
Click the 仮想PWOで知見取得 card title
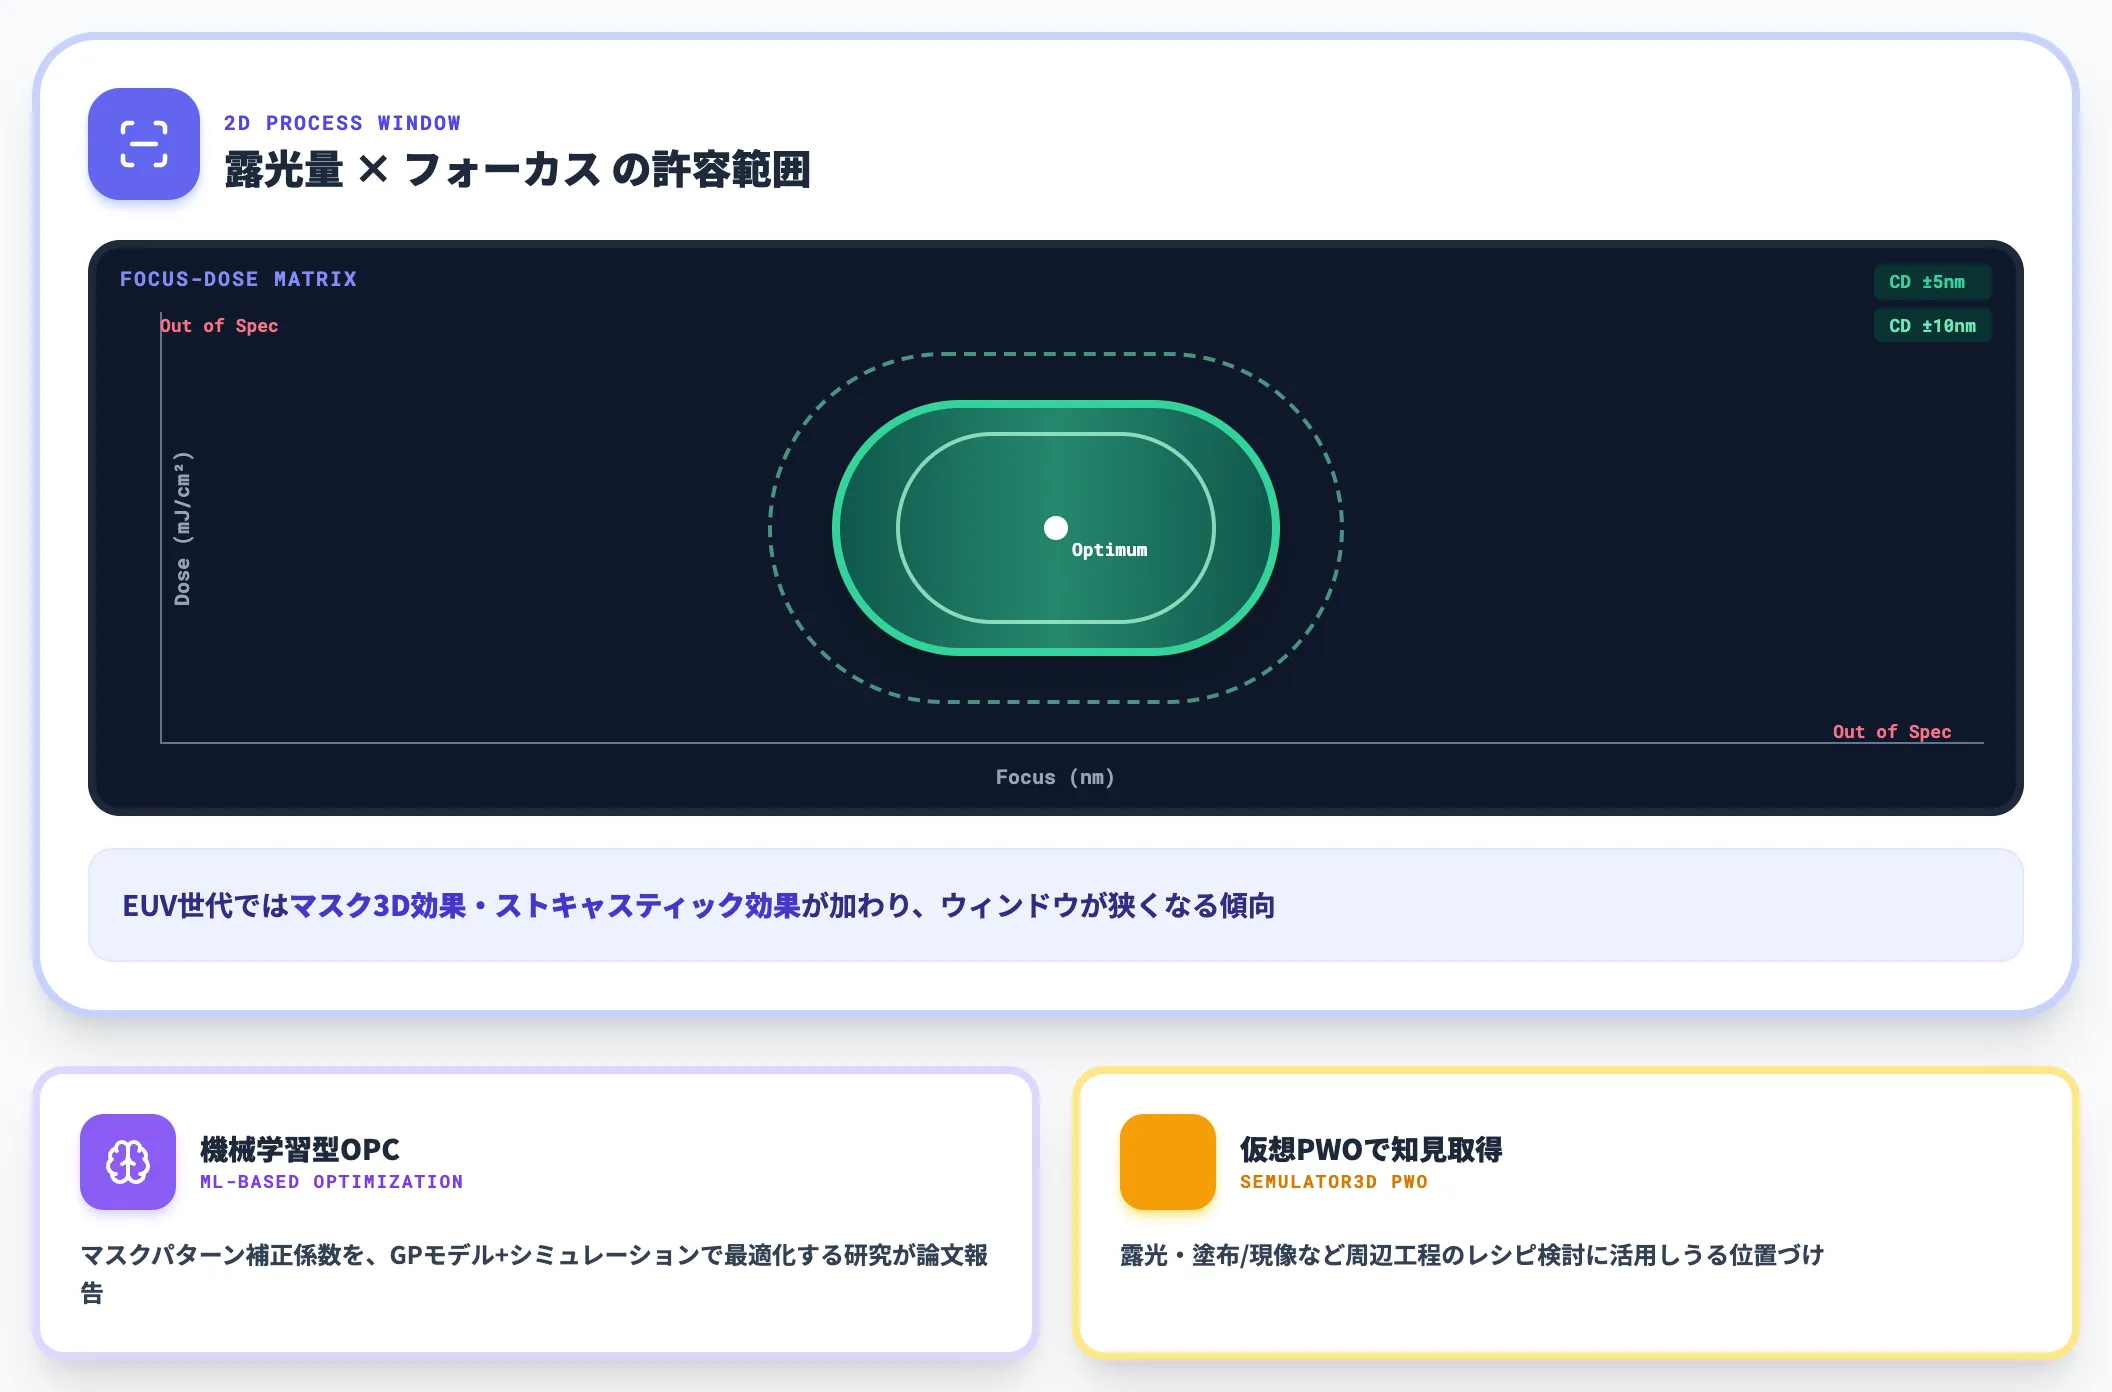1371,1149
